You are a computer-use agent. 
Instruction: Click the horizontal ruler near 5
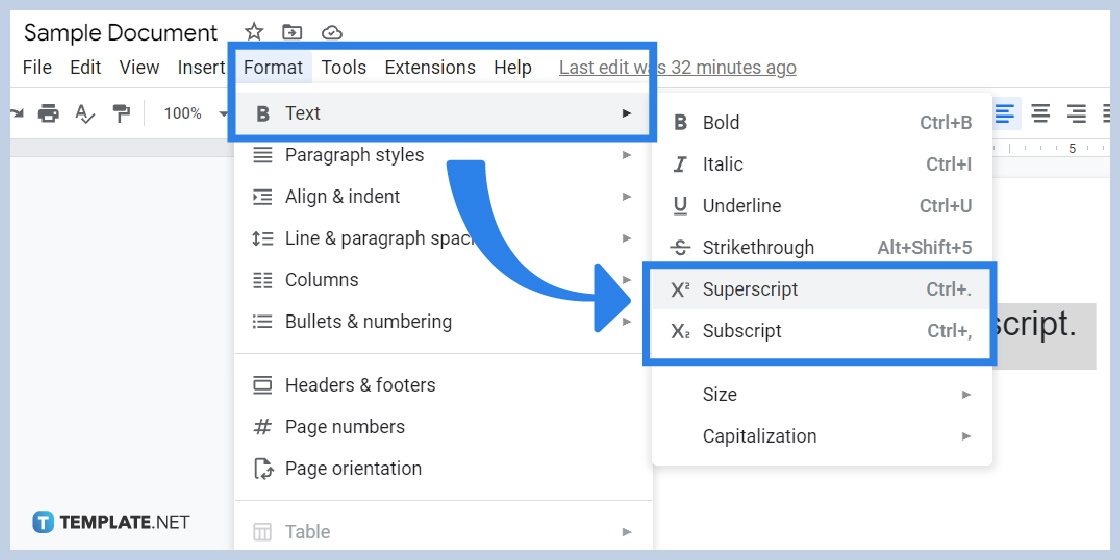pos(1072,149)
